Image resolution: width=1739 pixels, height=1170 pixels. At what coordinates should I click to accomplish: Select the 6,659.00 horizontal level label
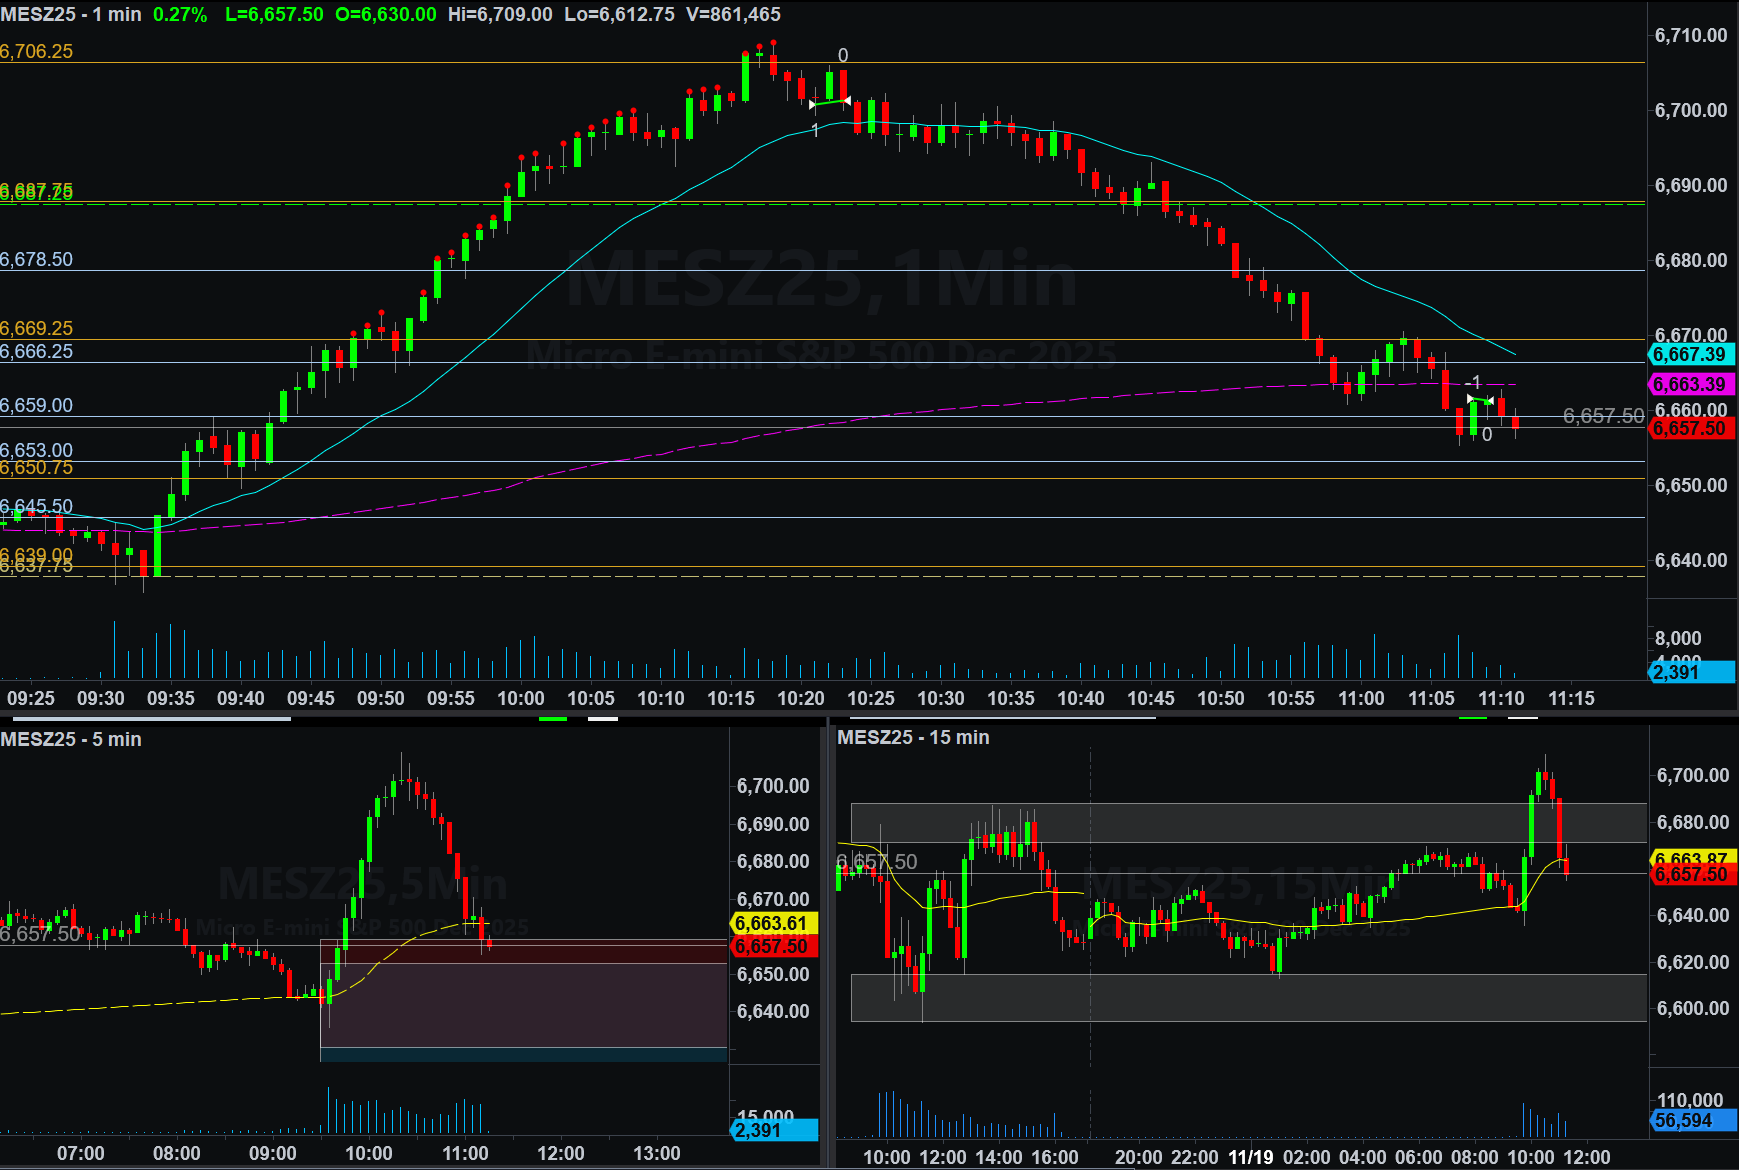37,406
